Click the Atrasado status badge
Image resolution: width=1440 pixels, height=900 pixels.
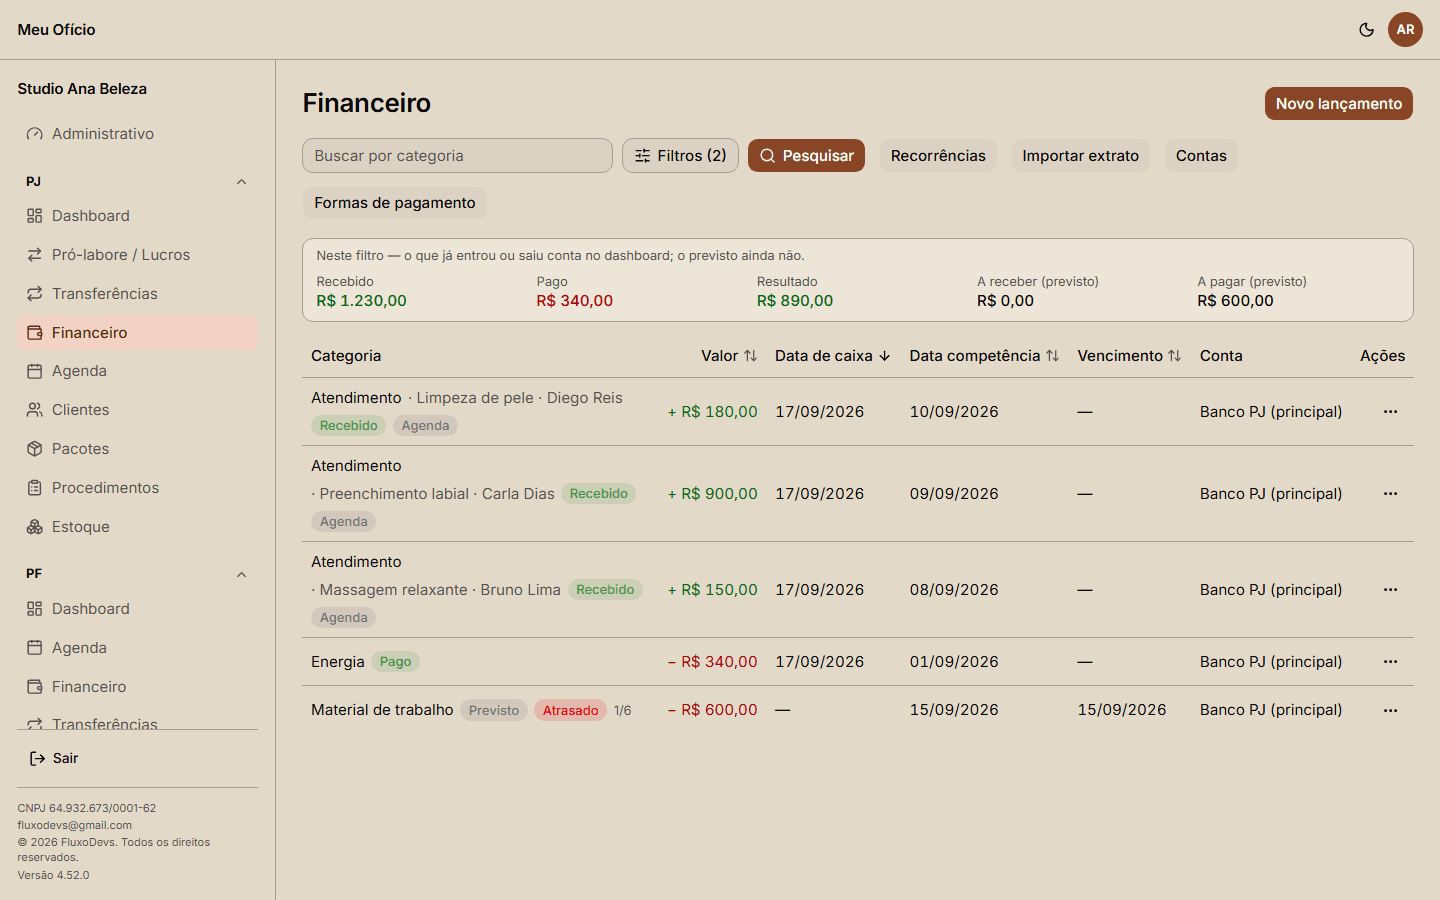[x=570, y=711]
